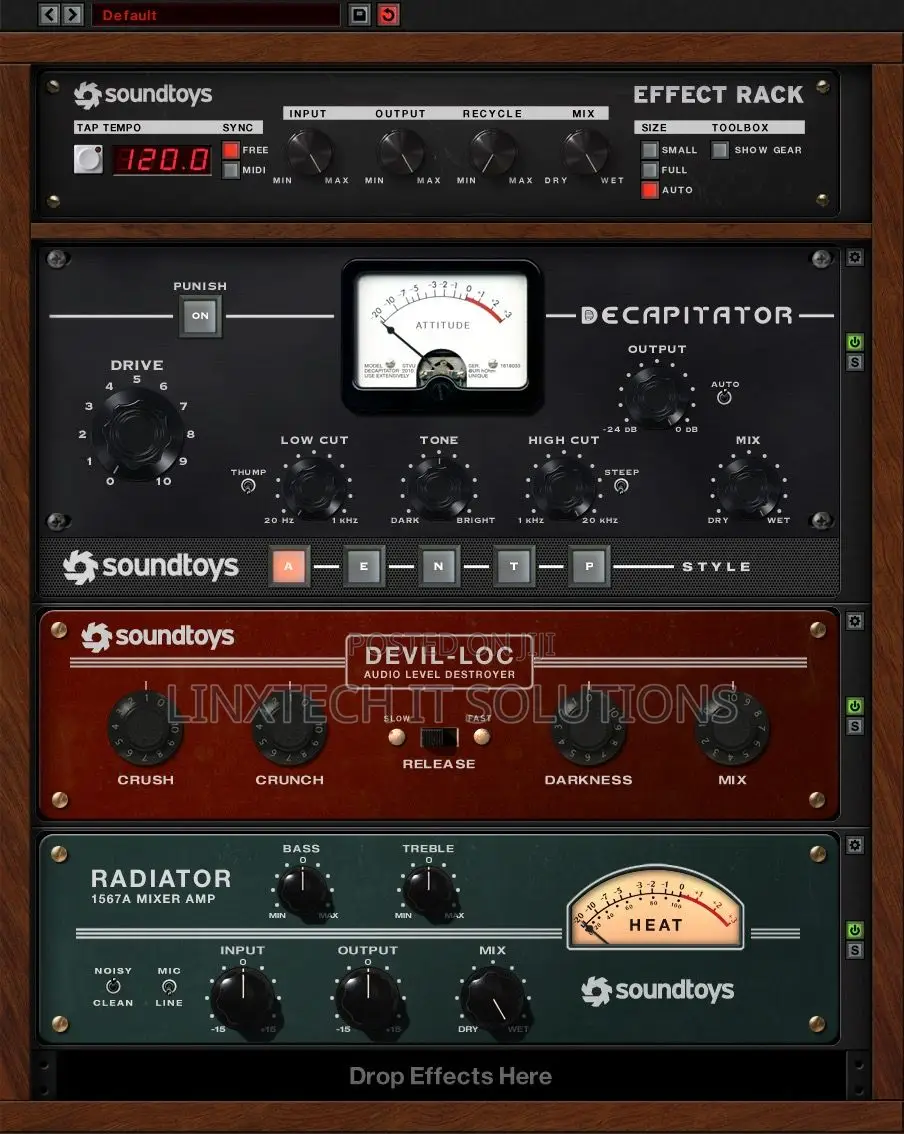Open the Decapitator settings gear

click(x=855, y=257)
